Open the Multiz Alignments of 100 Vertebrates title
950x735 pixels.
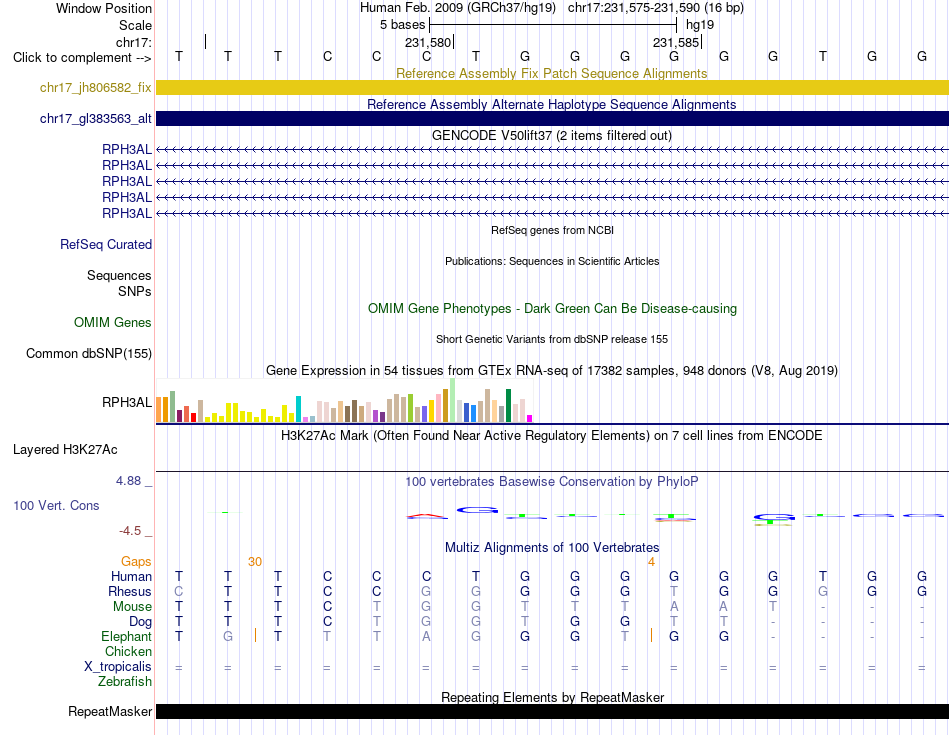pyautogui.click(x=551, y=548)
